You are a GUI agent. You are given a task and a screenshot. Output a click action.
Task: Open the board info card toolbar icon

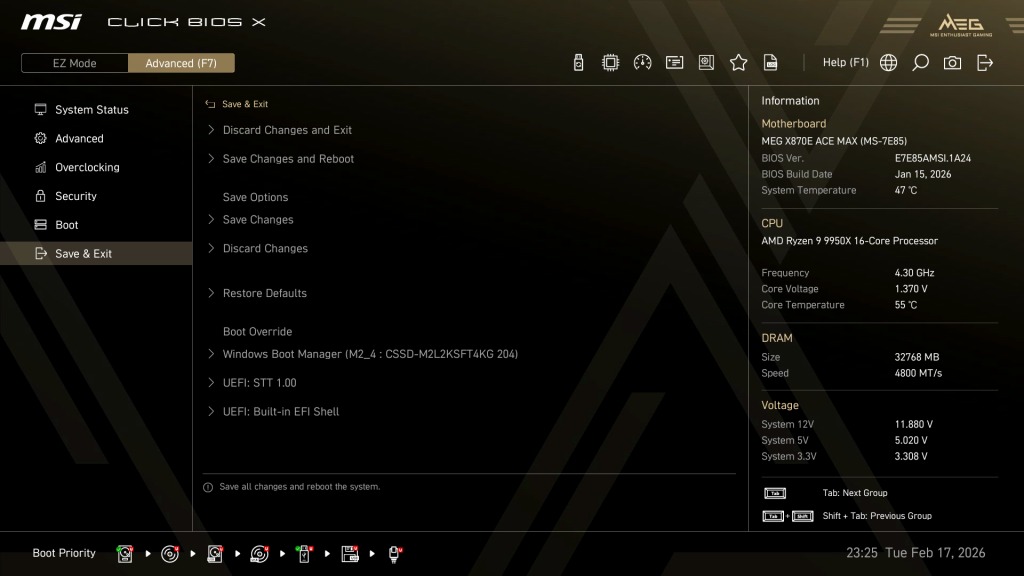[674, 63]
